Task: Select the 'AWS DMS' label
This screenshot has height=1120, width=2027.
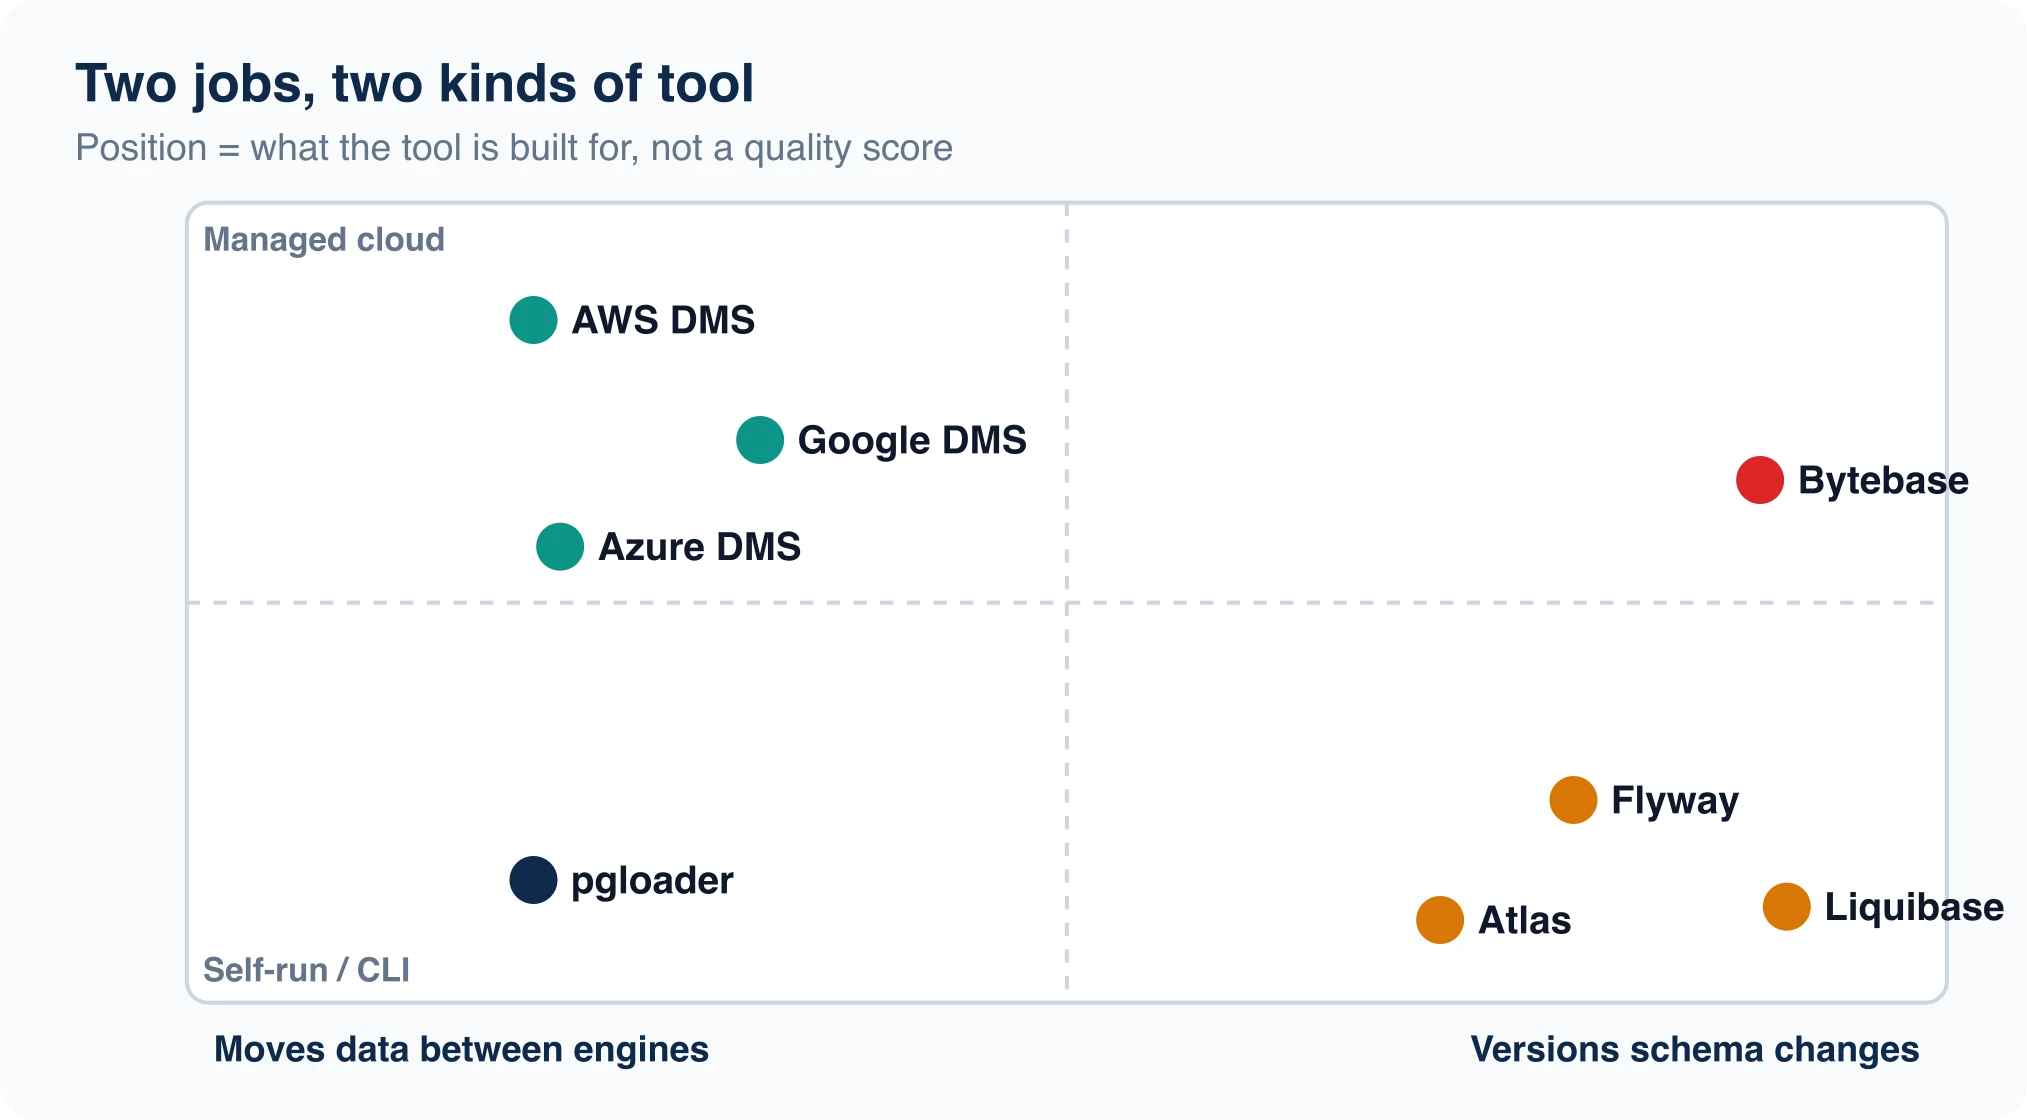Action: coord(663,320)
